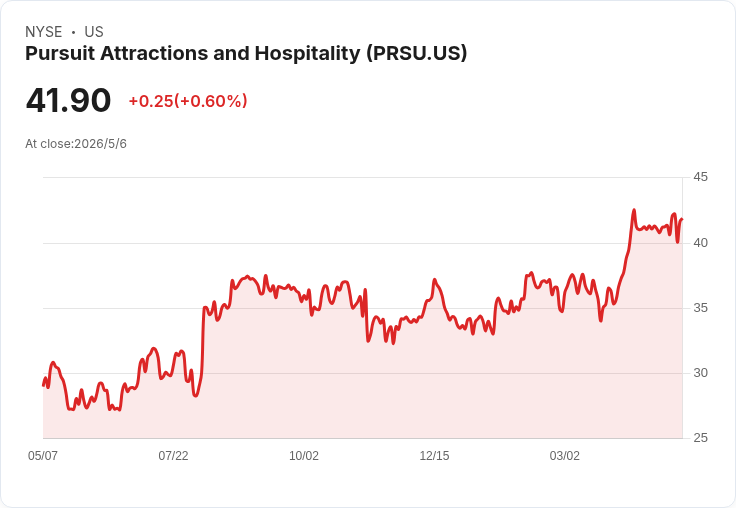Click the 45 y-axis price label

point(700,177)
